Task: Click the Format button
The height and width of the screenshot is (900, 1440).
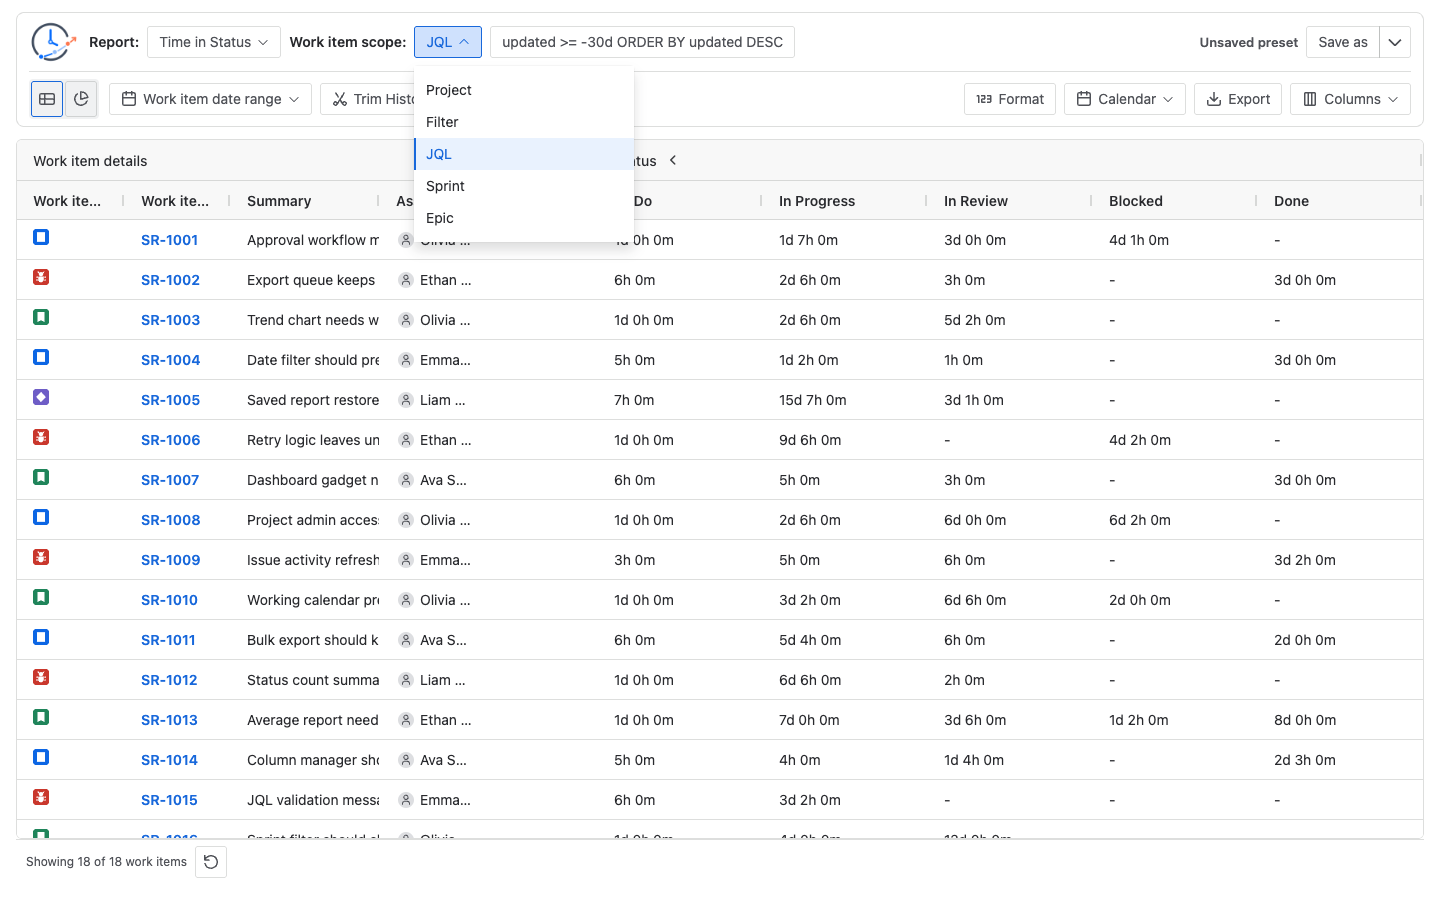Action: tap(1010, 99)
